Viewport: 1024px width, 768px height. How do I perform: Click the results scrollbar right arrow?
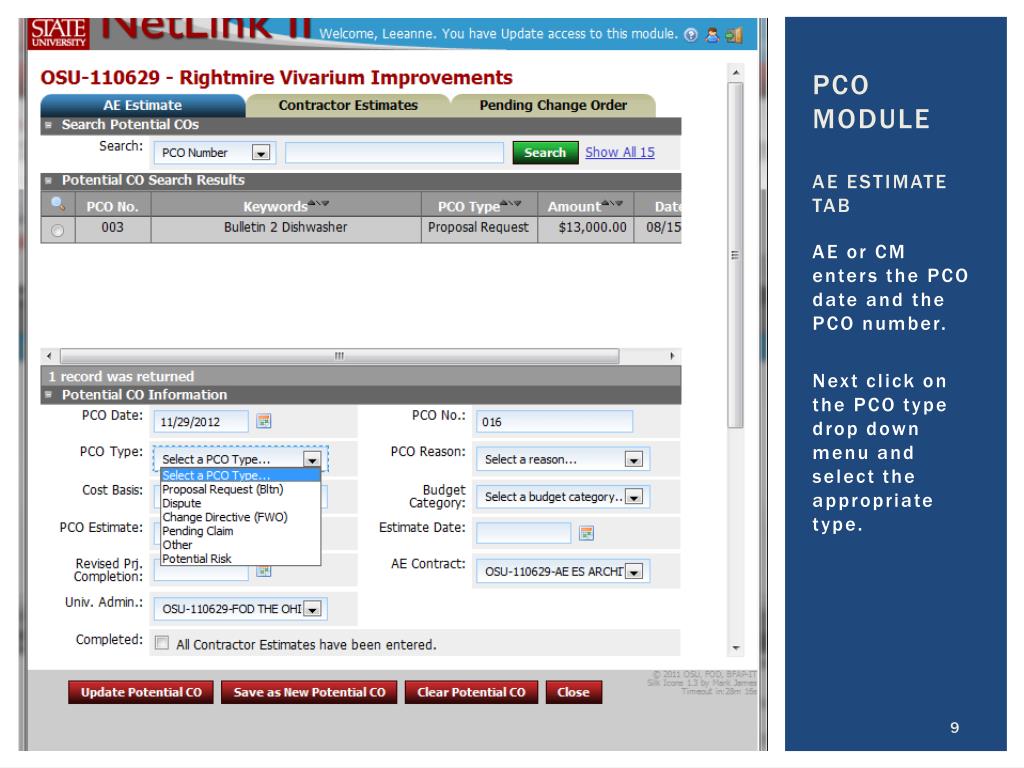672,356
